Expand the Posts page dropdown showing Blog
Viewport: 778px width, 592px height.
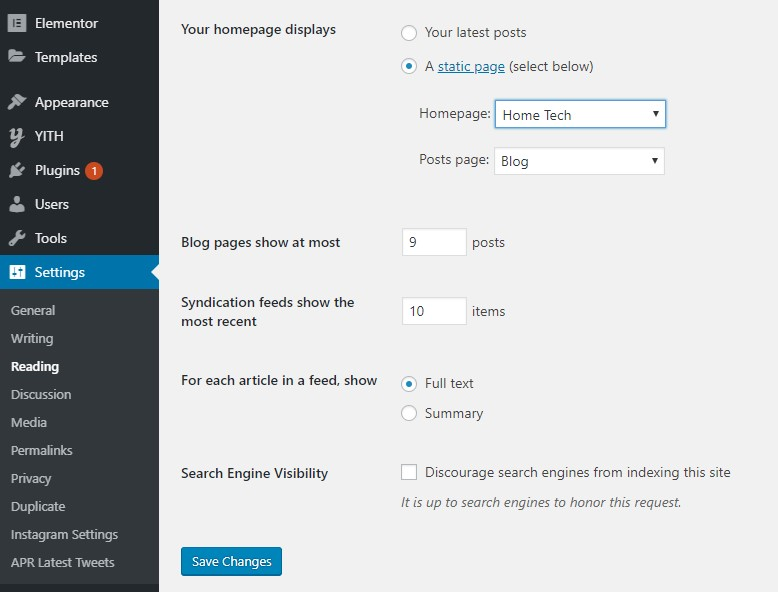pyautogui.click(x=579, y=161)
